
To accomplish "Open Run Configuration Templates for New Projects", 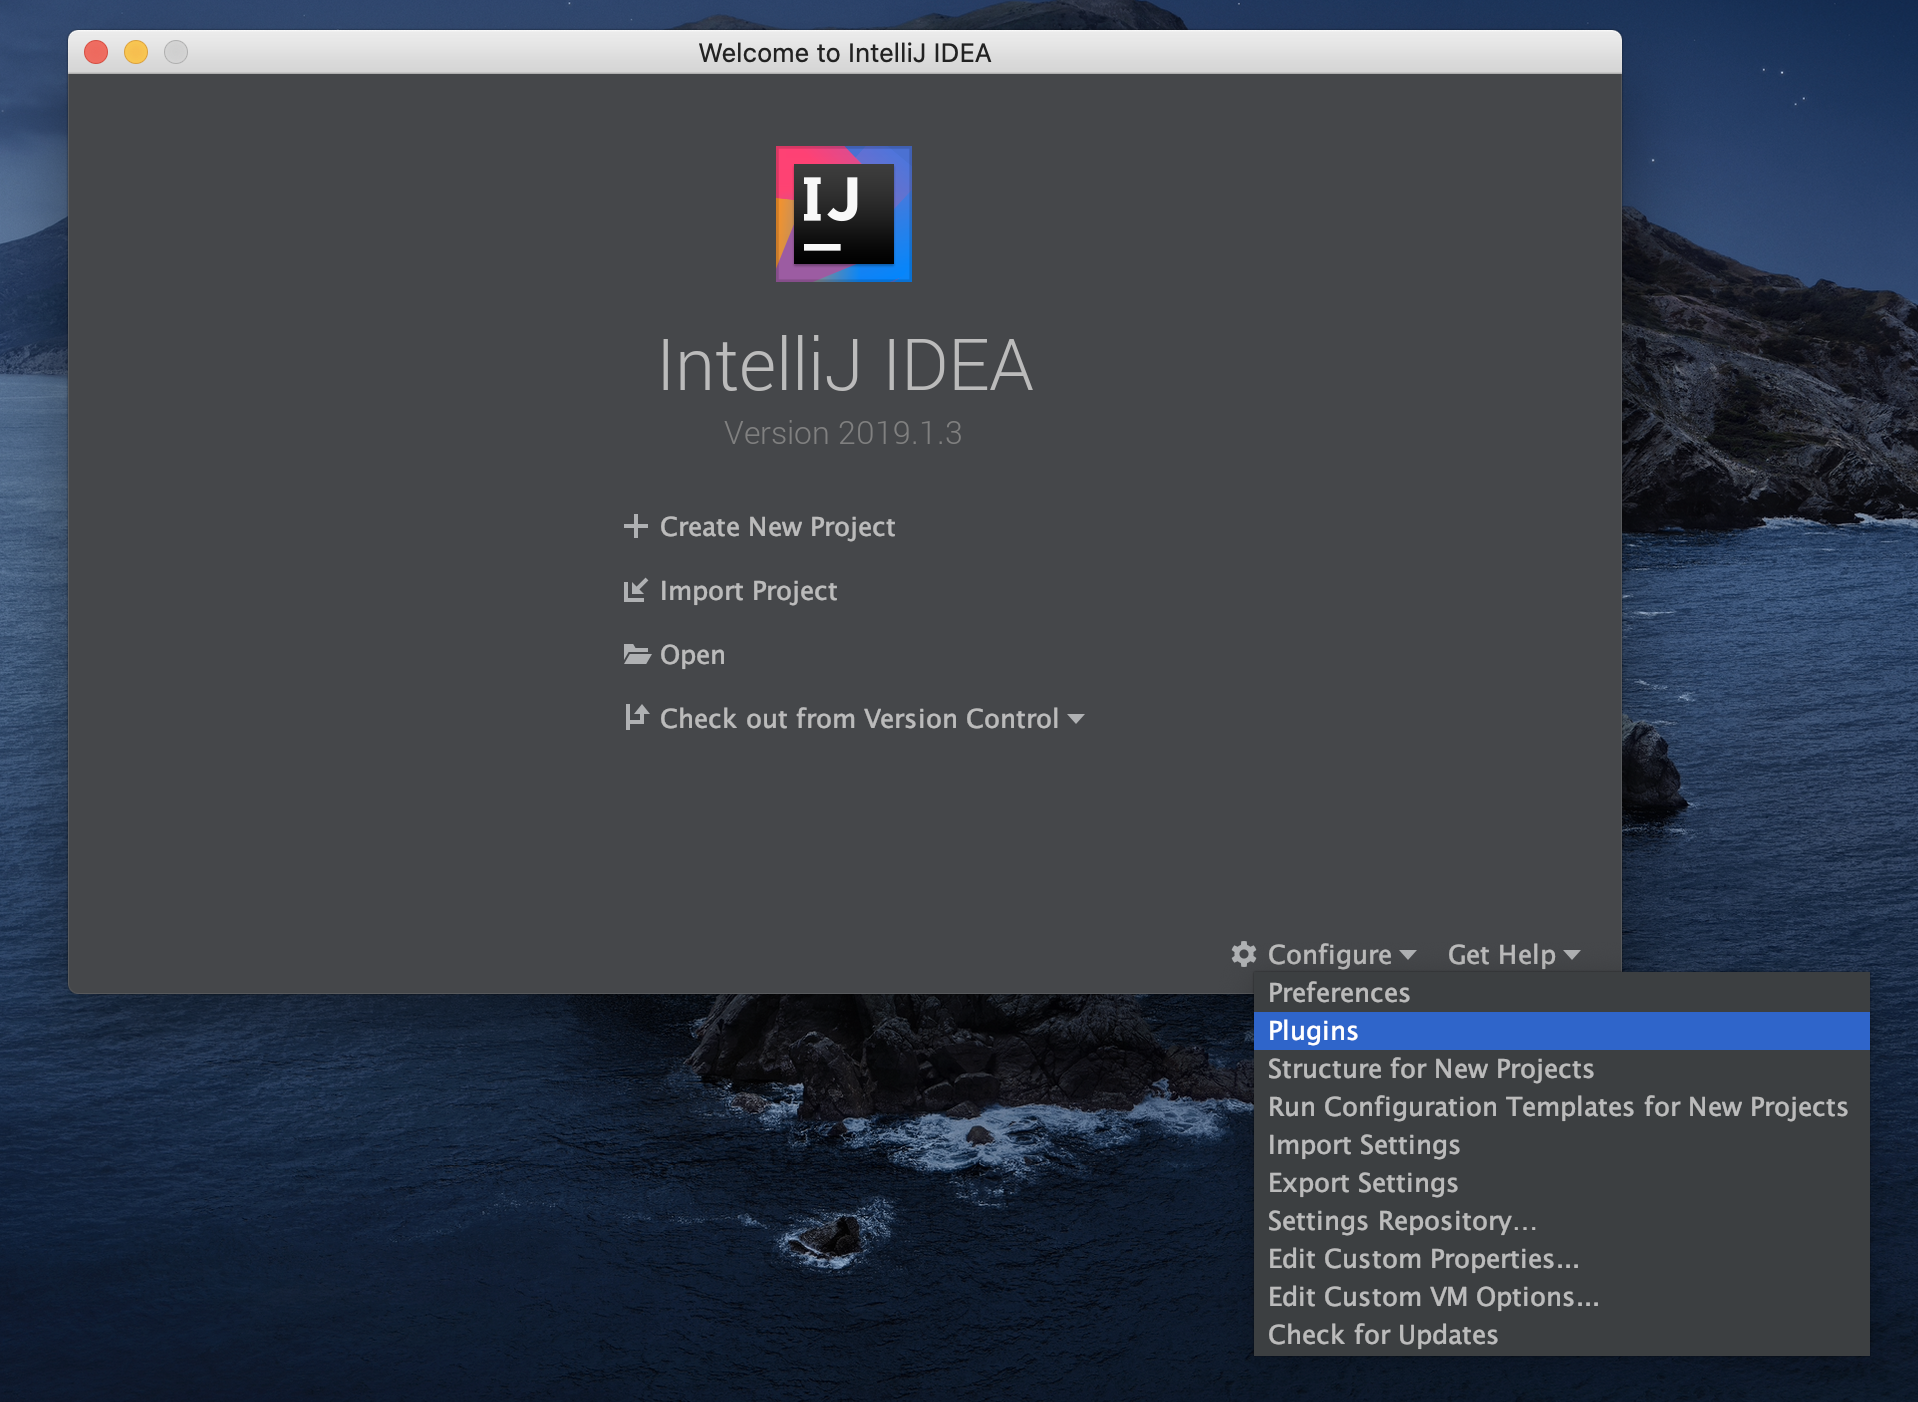I will click(x=1561, y=1107).
